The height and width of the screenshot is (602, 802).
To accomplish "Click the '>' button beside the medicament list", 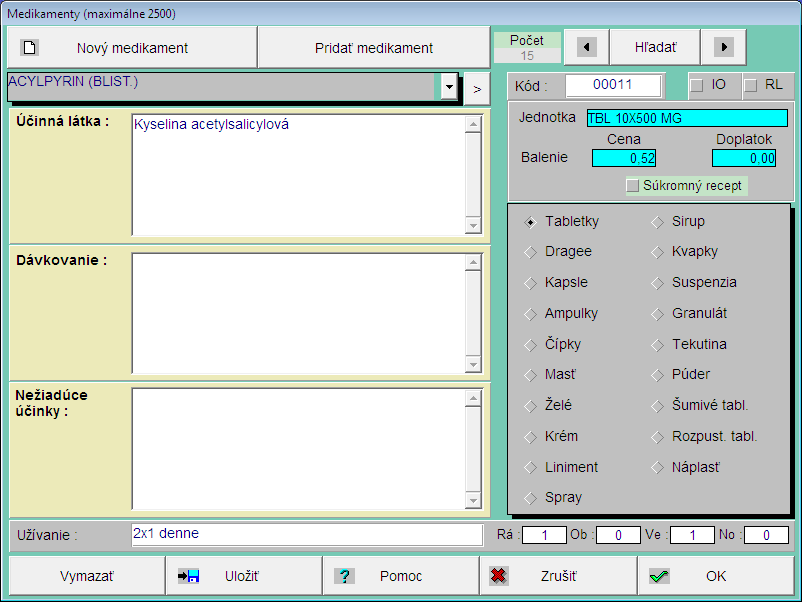I will click(477, 89).
